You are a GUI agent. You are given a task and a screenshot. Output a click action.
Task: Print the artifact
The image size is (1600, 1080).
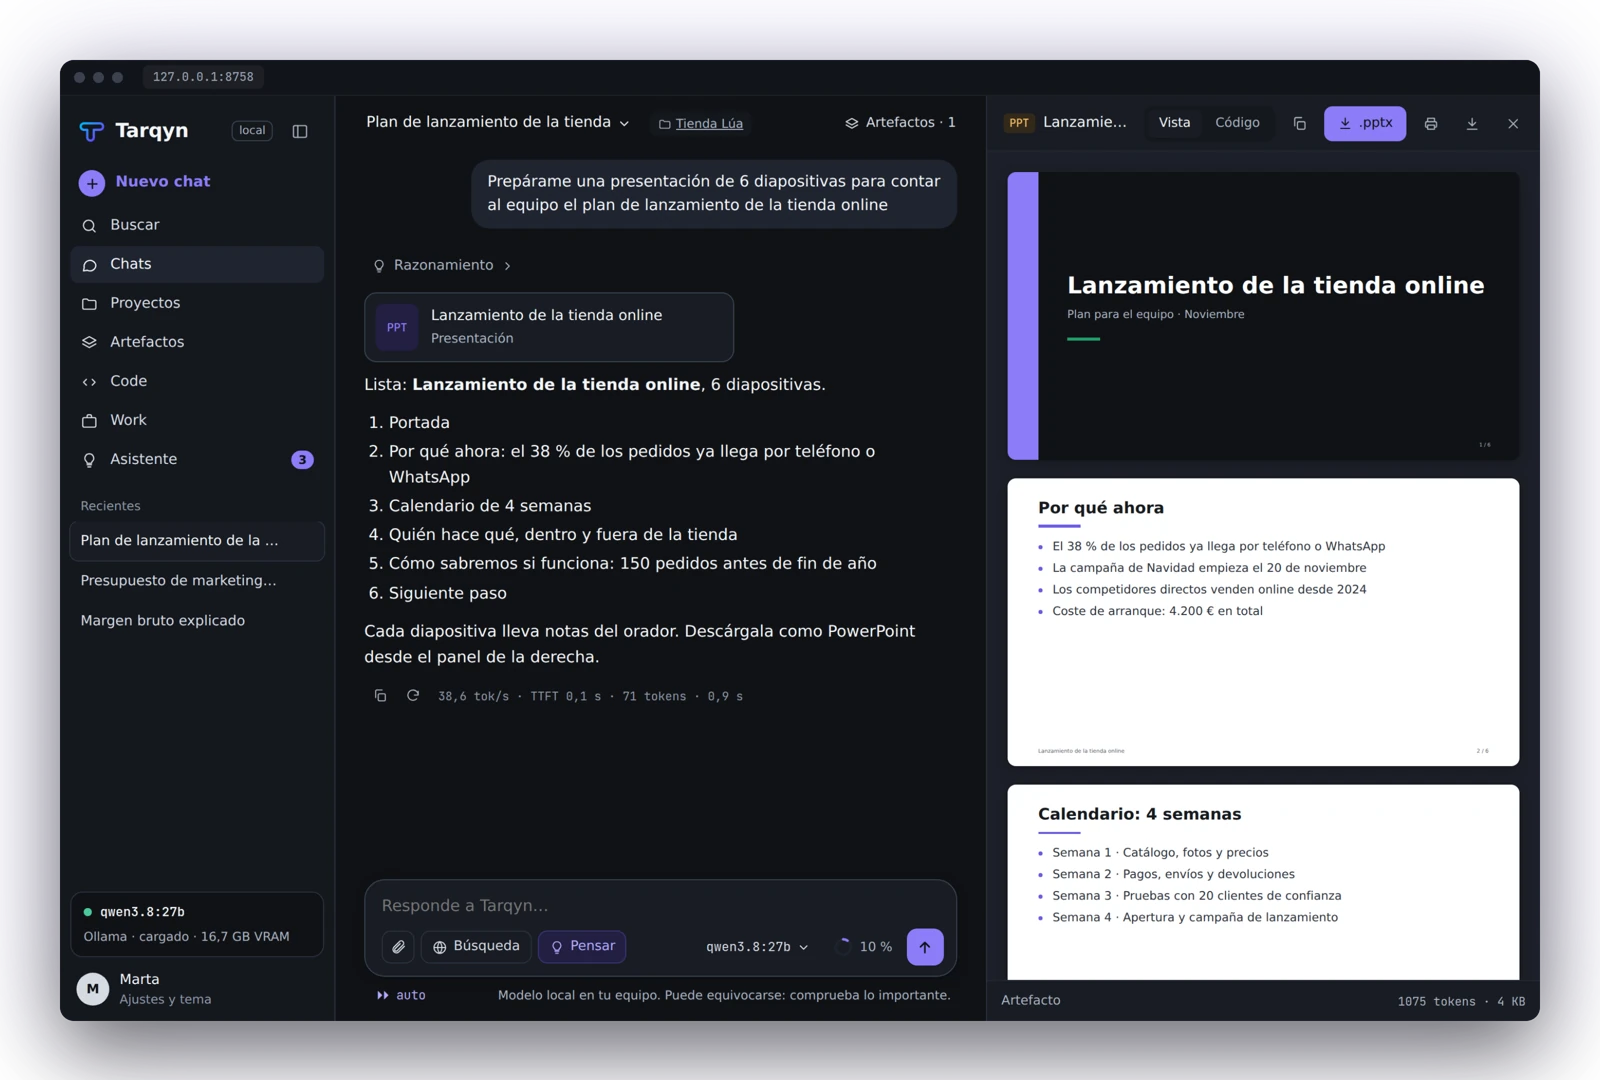(x=1431, y=124)
